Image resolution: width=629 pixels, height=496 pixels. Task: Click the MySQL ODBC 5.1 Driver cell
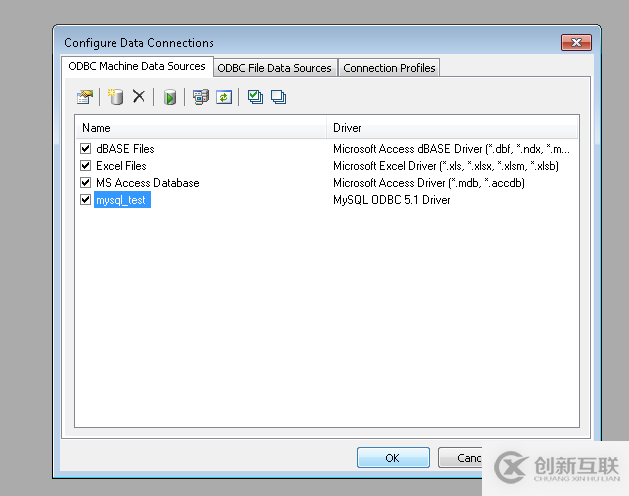[392, 200]
